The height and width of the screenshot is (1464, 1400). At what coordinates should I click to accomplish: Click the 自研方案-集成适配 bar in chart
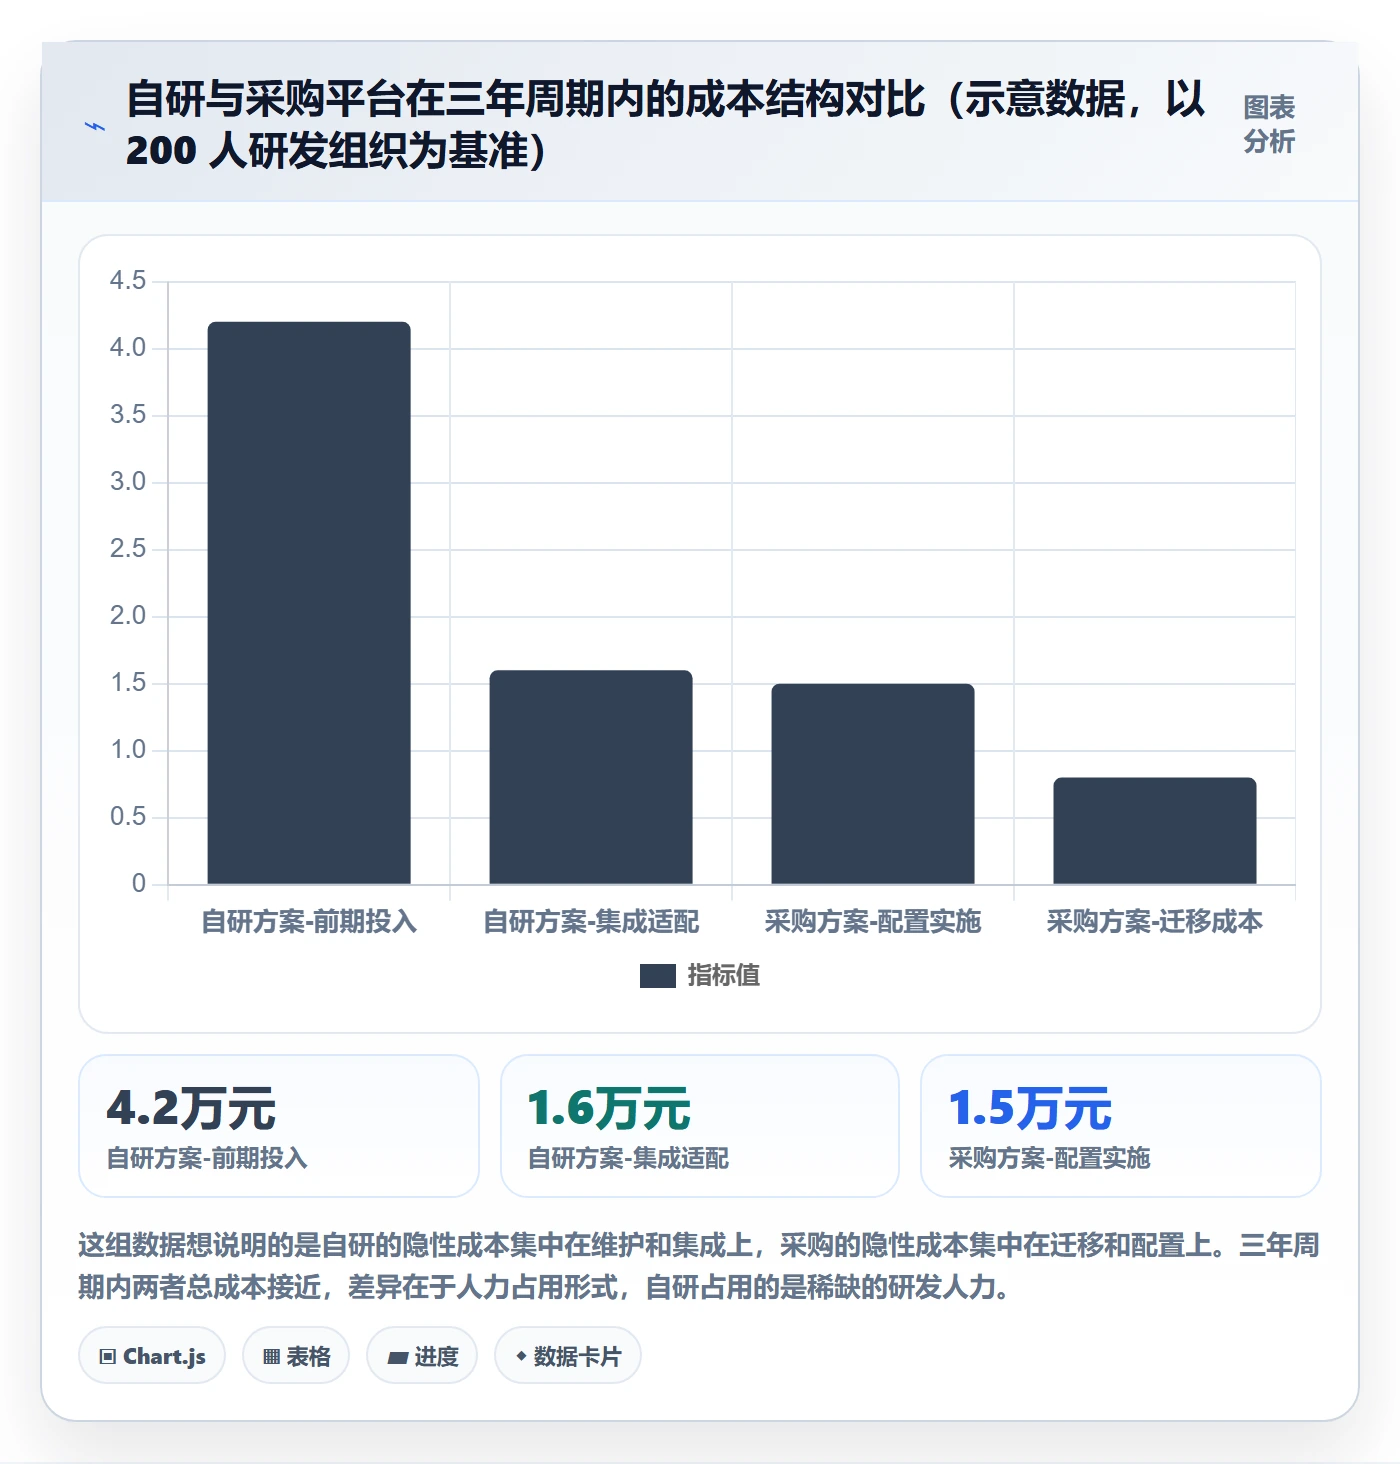click(591, 777)
